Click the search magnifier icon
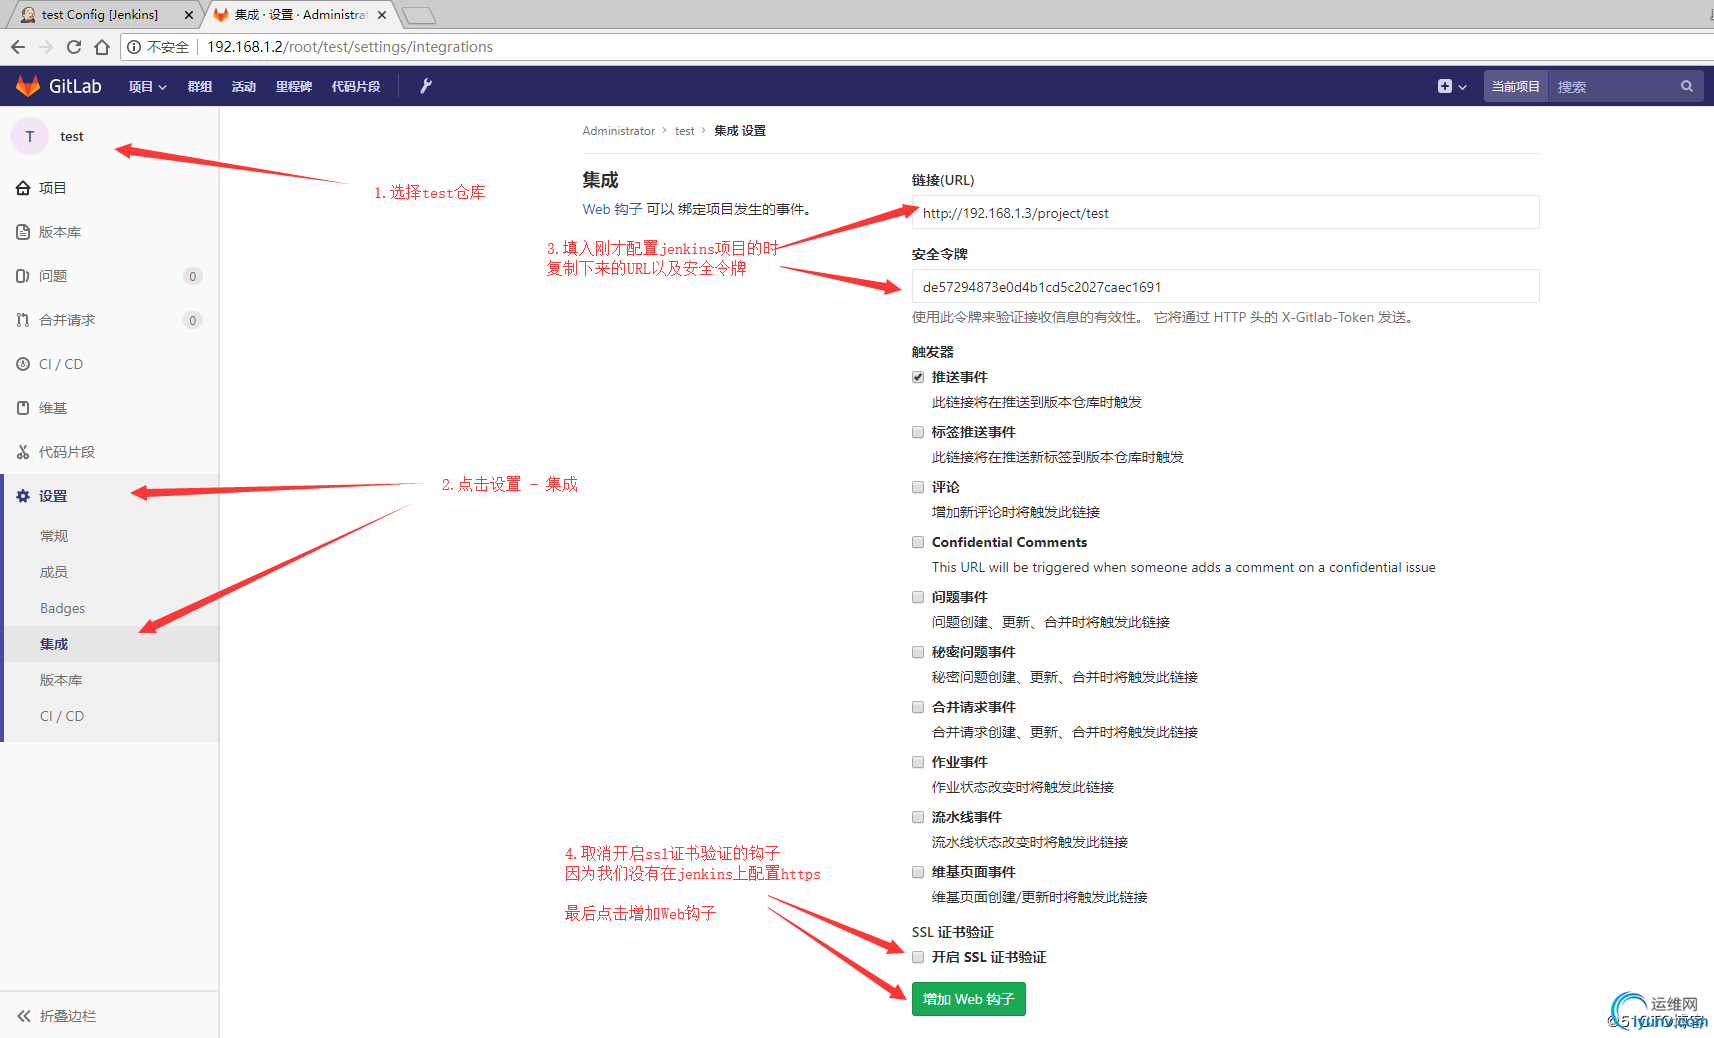This screenshot has width=1714, height=1038. [1687, 86]
